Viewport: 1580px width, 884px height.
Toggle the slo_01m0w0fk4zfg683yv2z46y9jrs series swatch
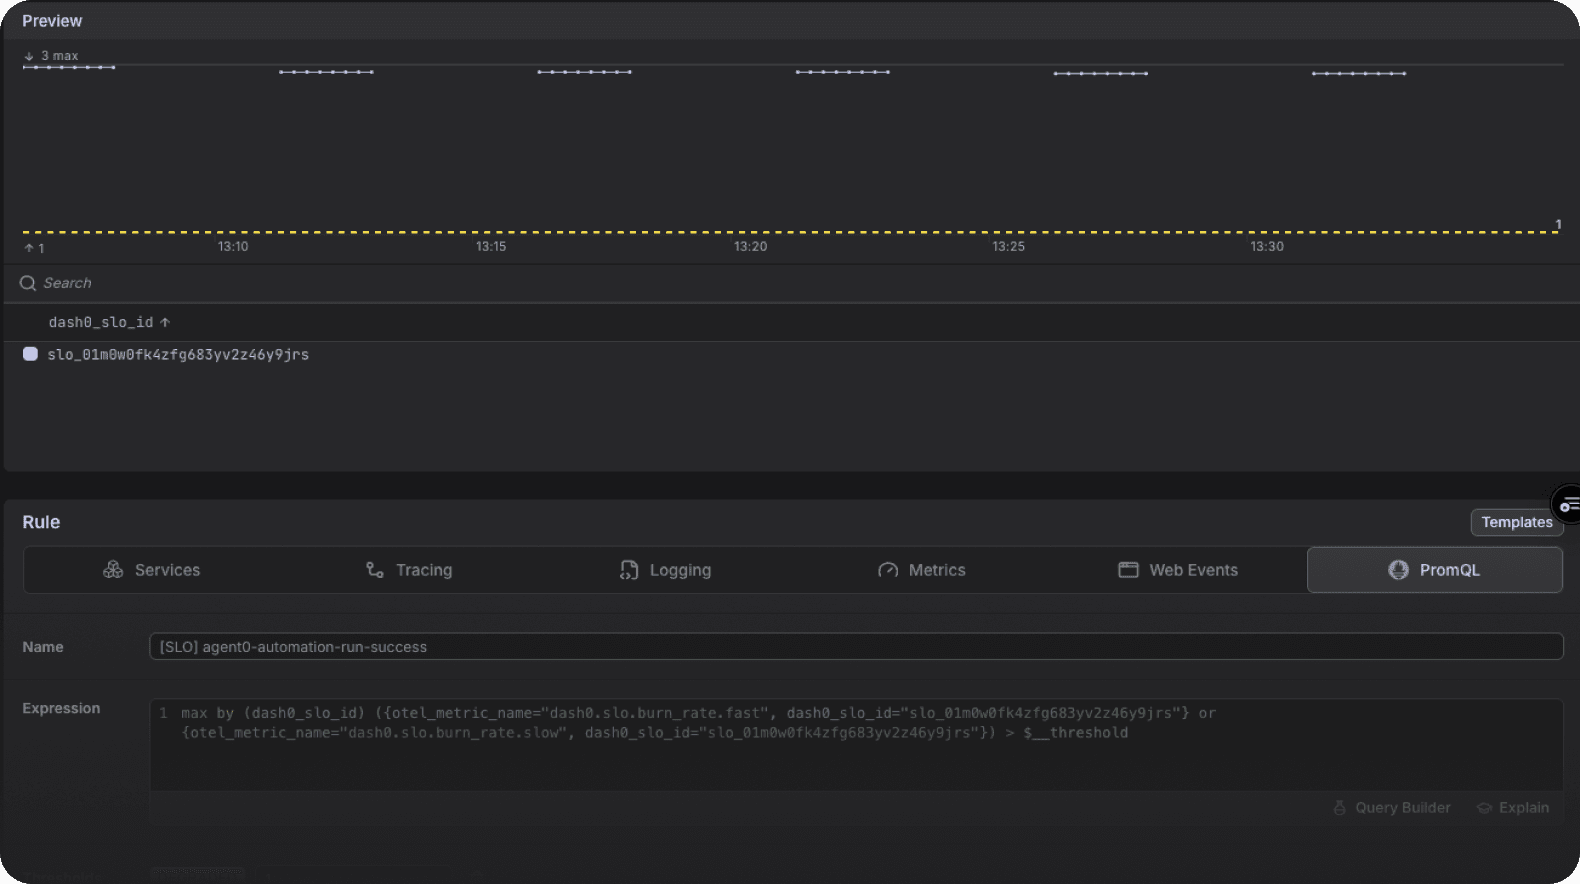pyautogui.click(x=31, y=354)
